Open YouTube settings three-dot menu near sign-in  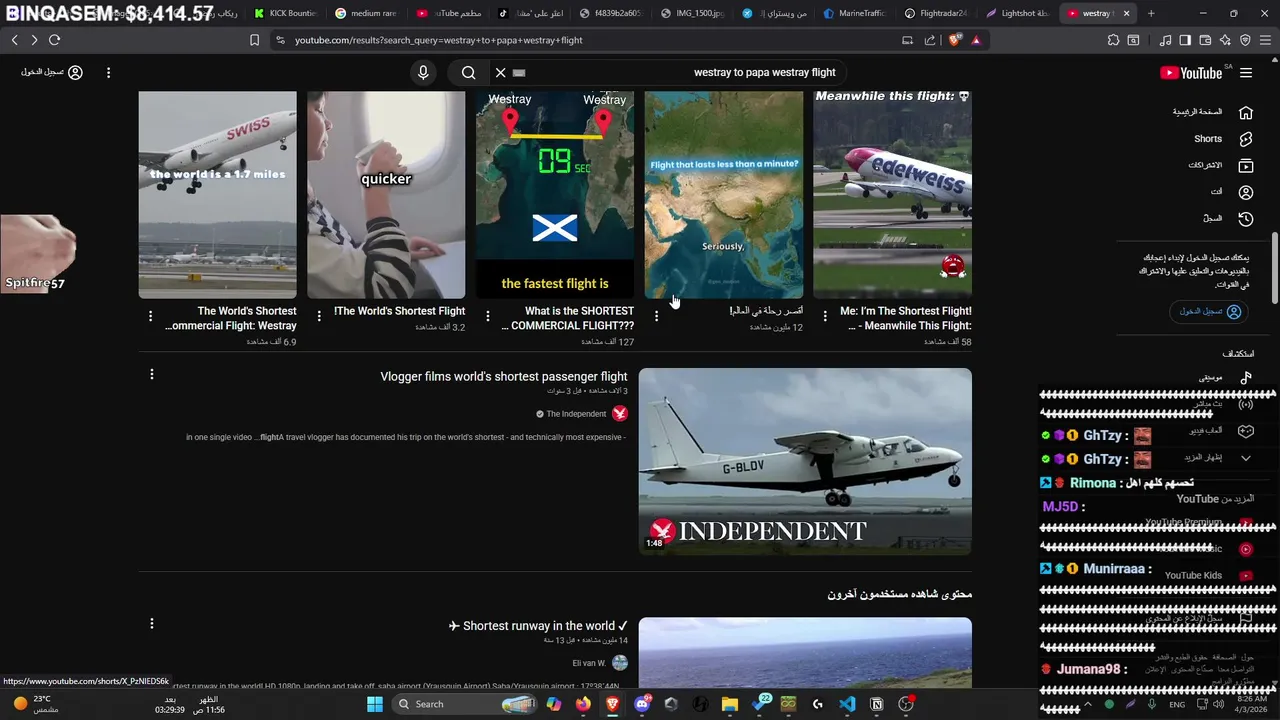click(x=108, y=72)
